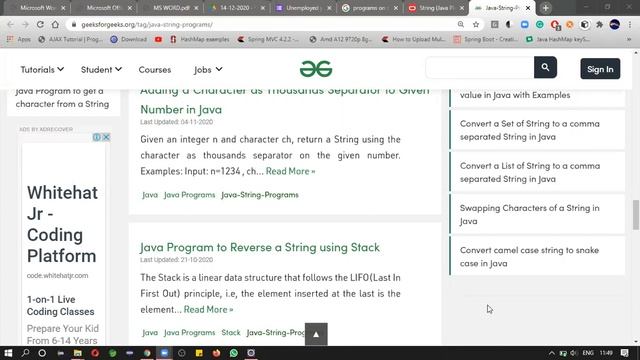Close the Whitehat Jr ad

pos(106,137)
